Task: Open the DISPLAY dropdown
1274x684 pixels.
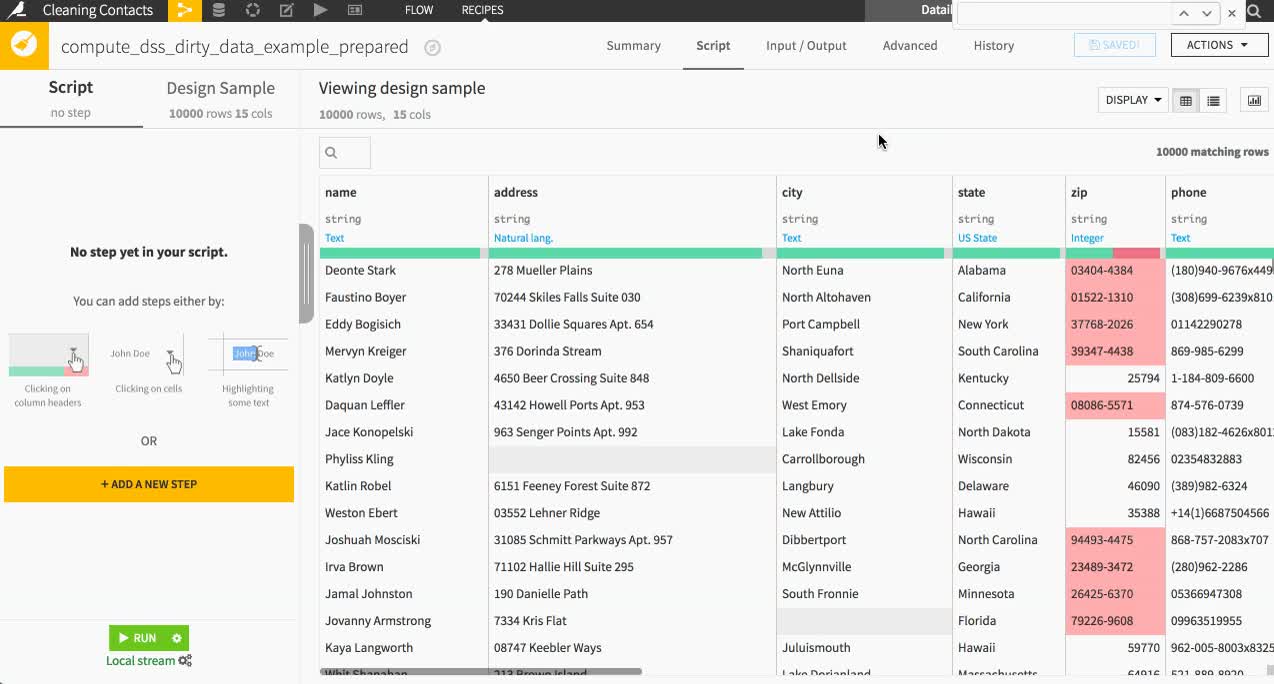Action: [x=1134, y=100]
